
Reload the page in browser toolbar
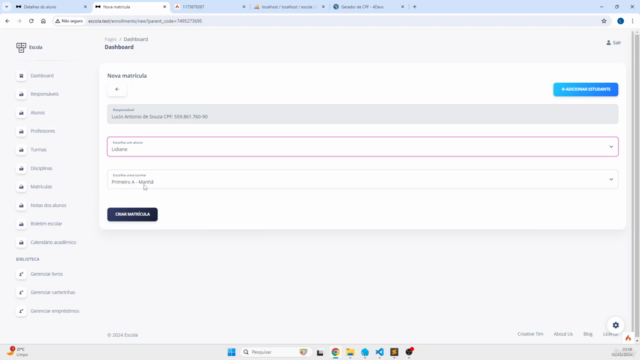[x=31, y=21]
